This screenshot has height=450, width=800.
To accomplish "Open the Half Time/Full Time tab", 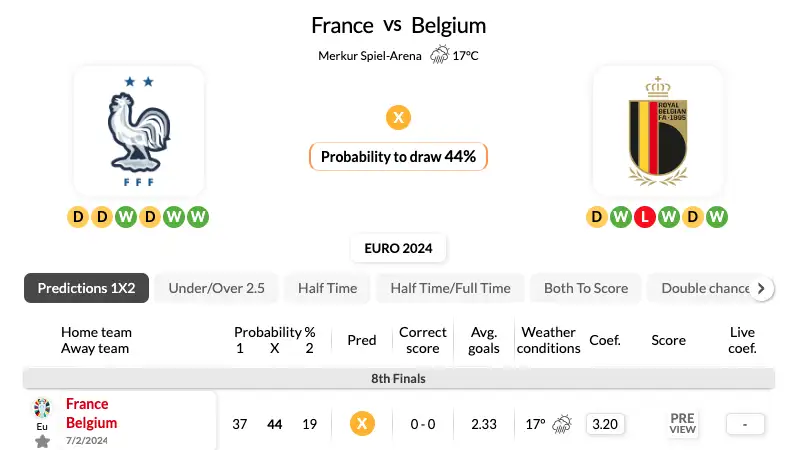I will click(x=451, y=288).
